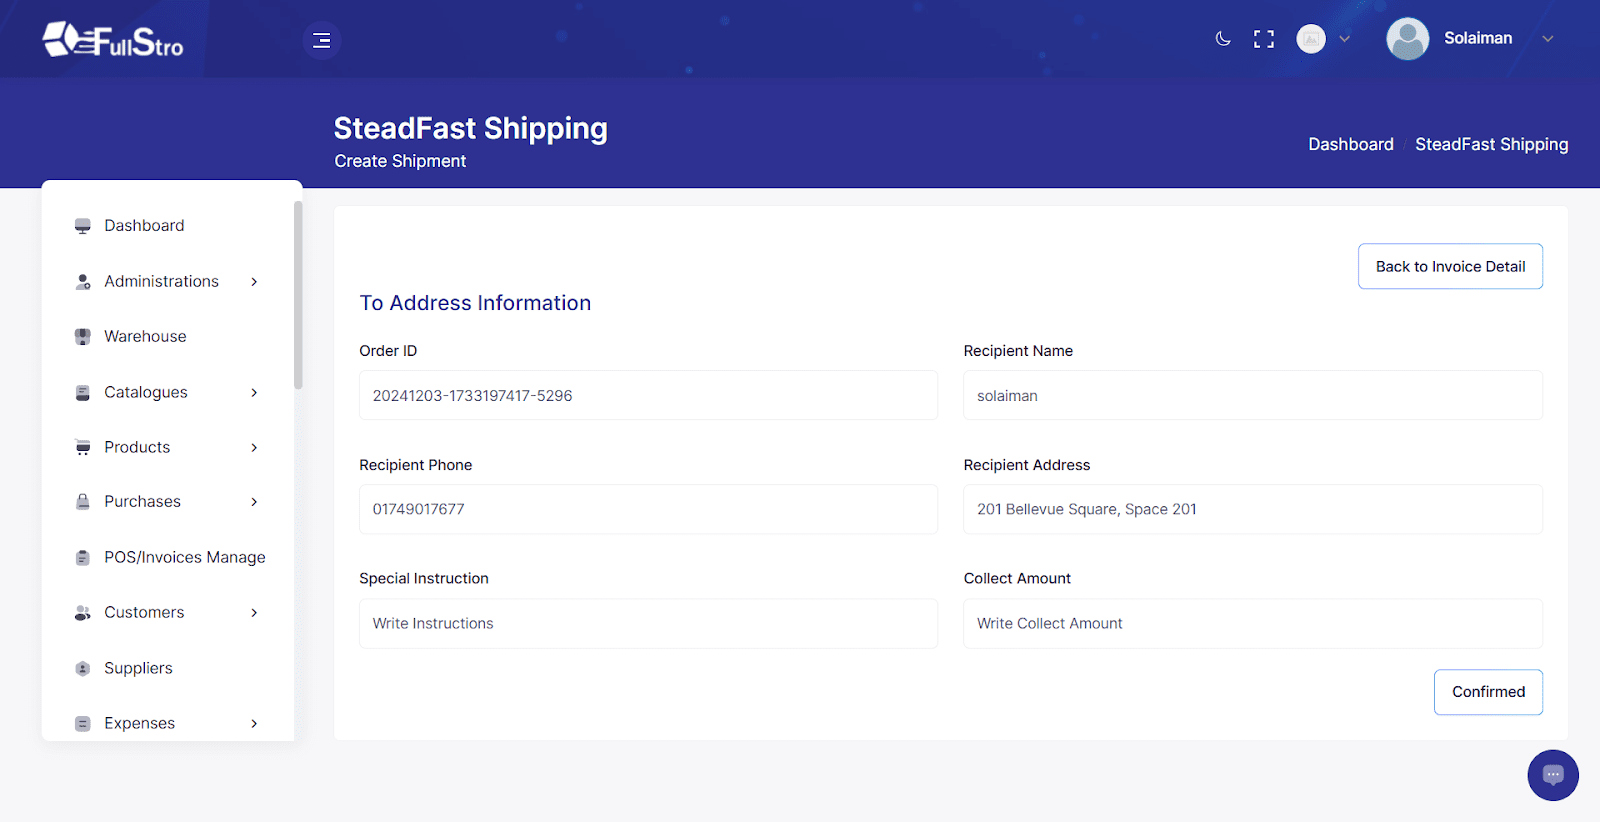Click the Administrations person icon
Screen dimensions: 1600x822
pyautogui.click(x=83, y=282)
